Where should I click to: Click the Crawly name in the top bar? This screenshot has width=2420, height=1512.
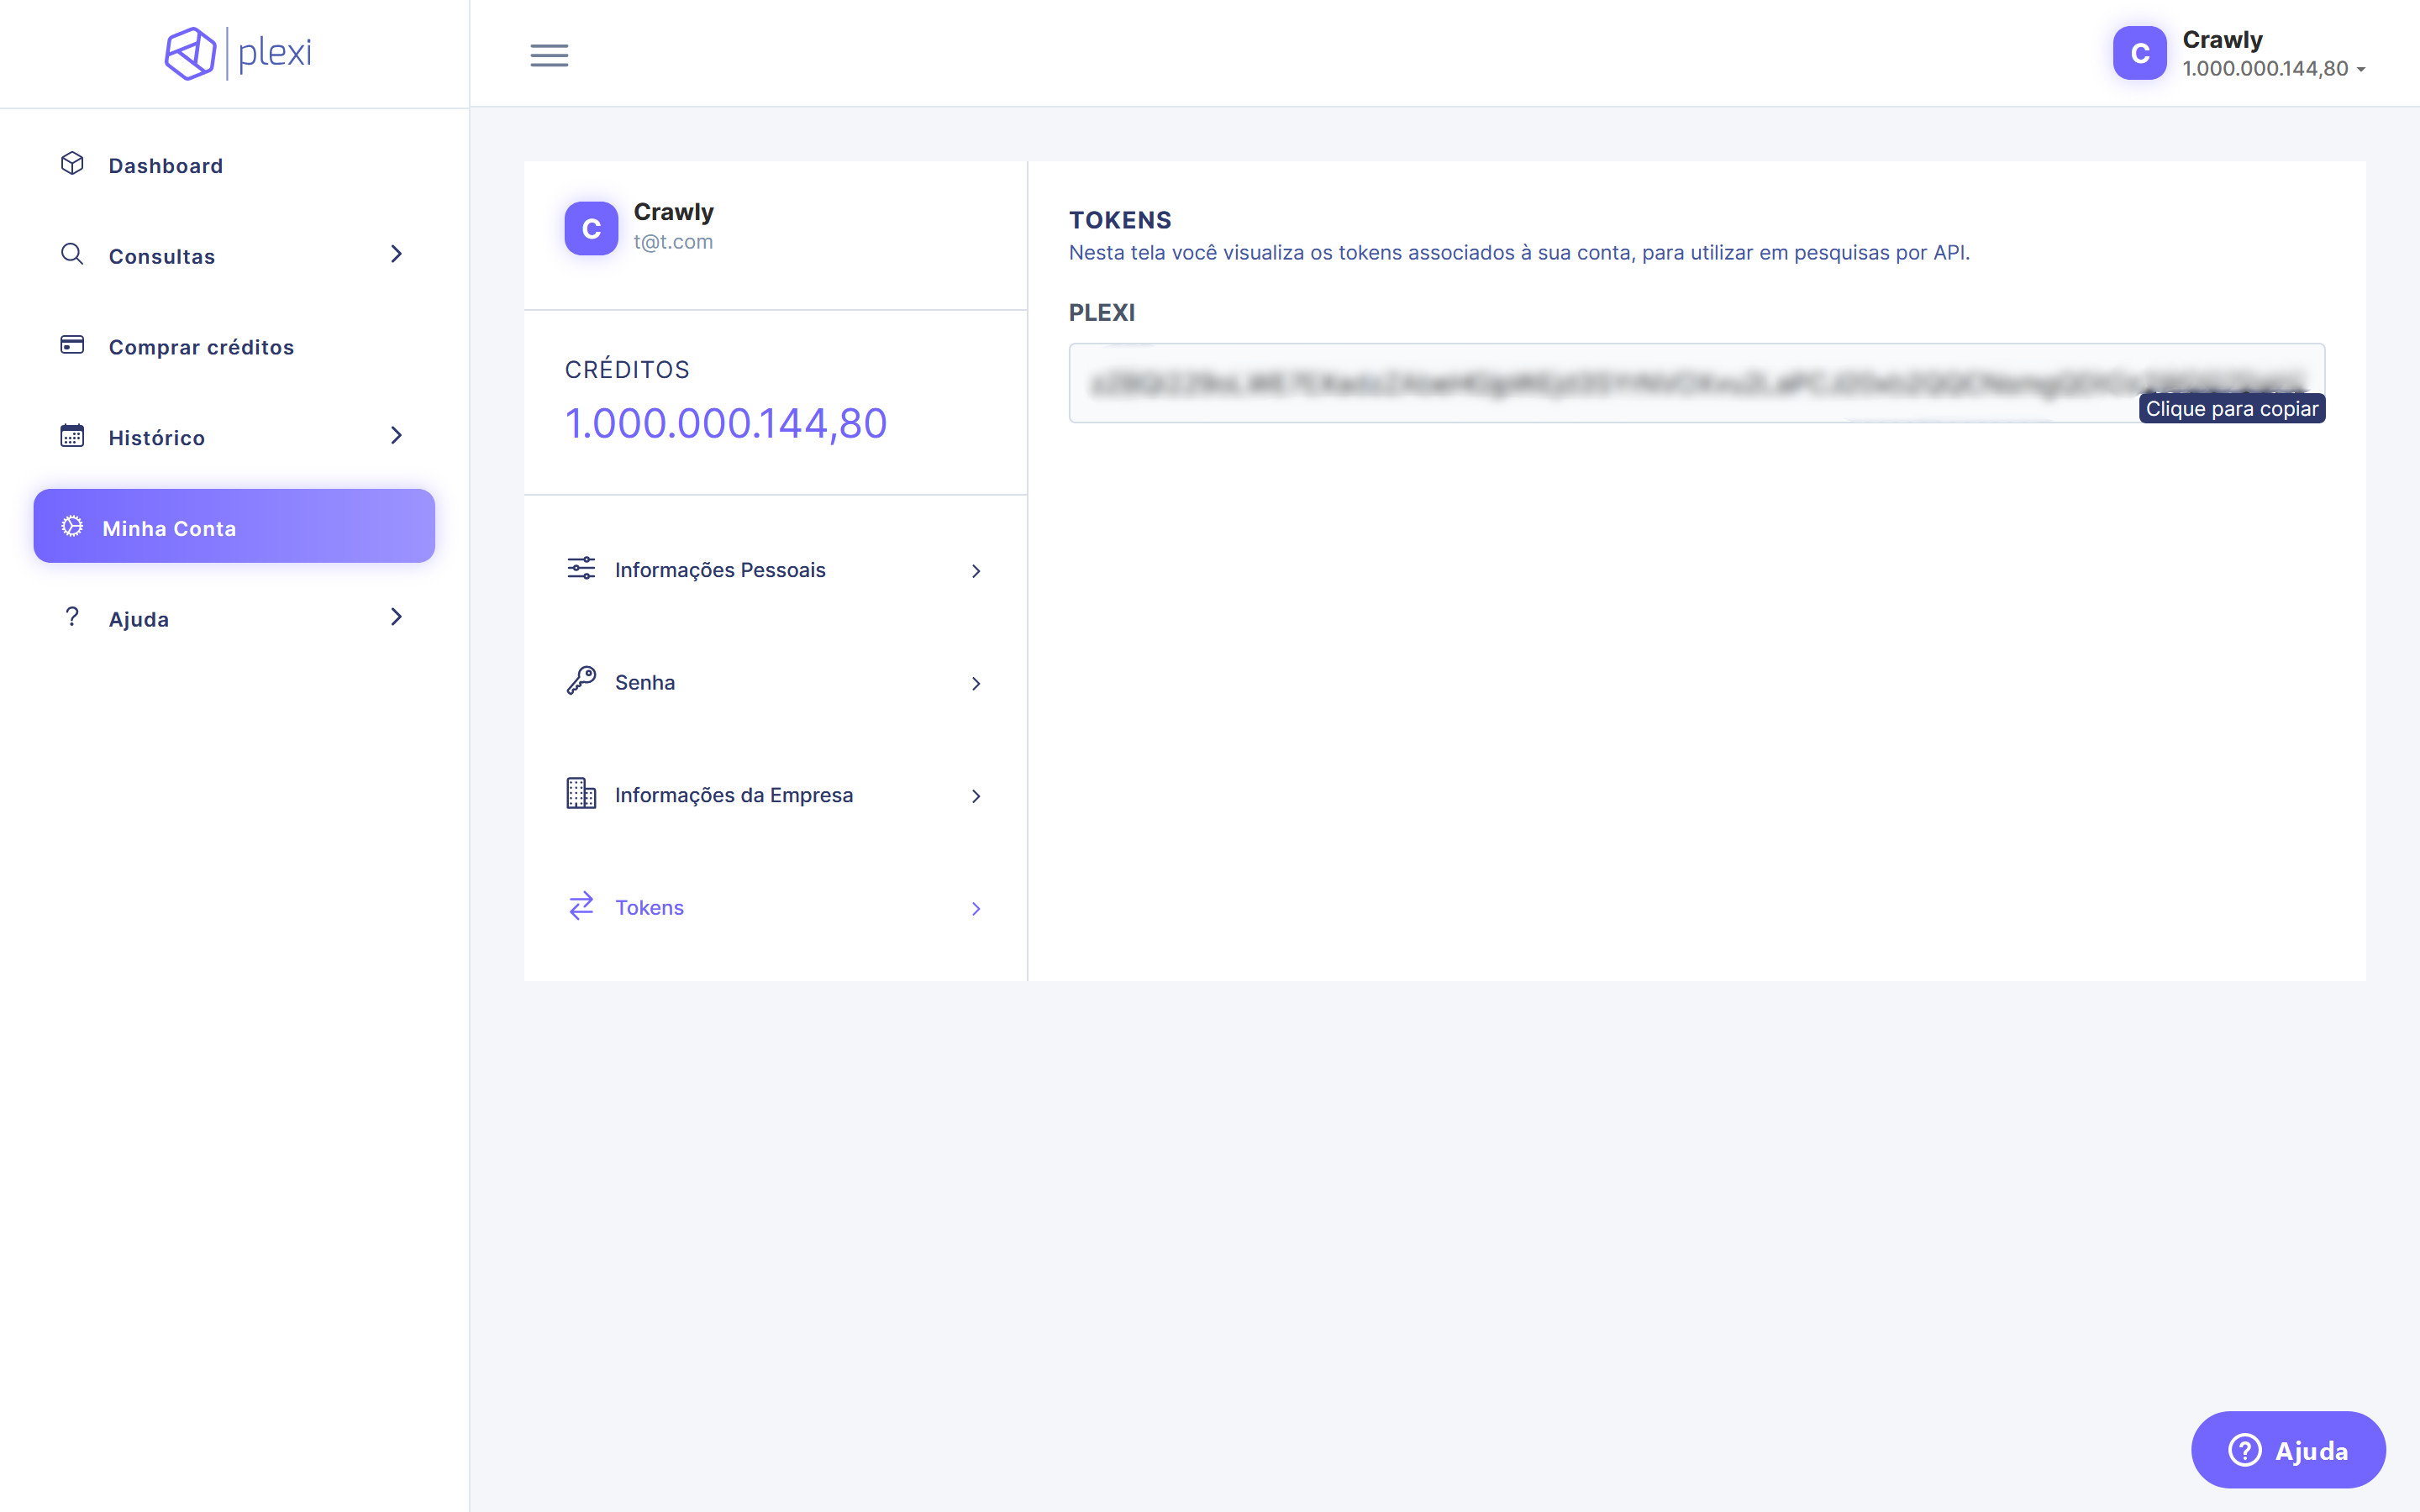click(2222, 40)
